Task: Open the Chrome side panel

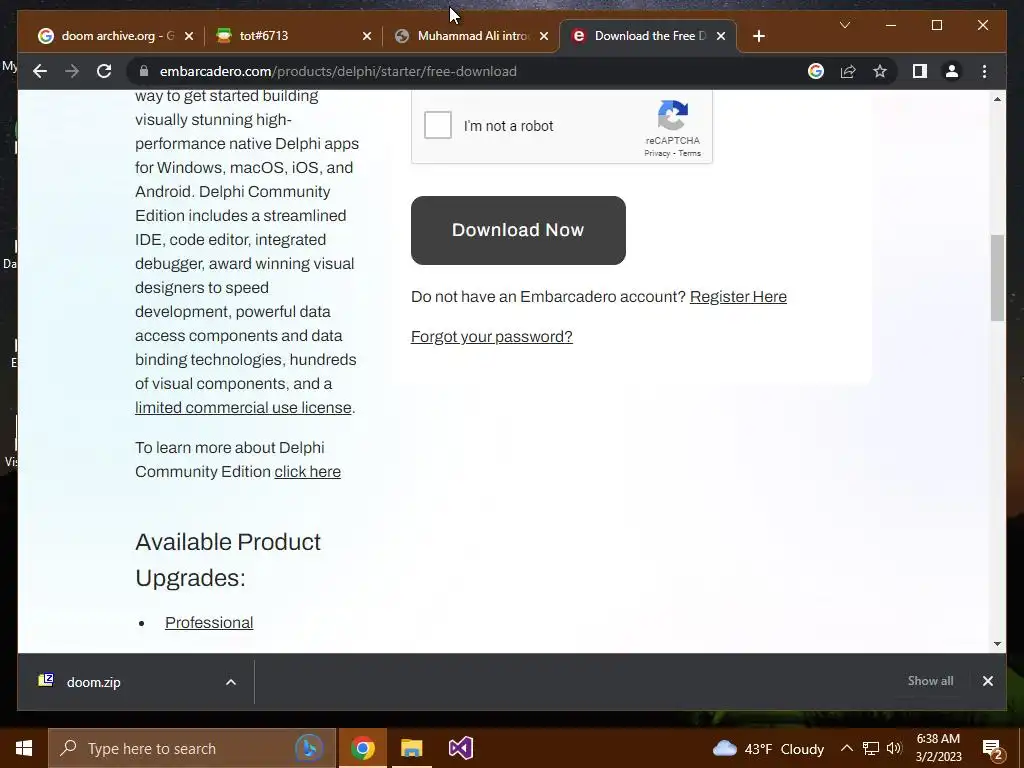Action: click(920, 71)
